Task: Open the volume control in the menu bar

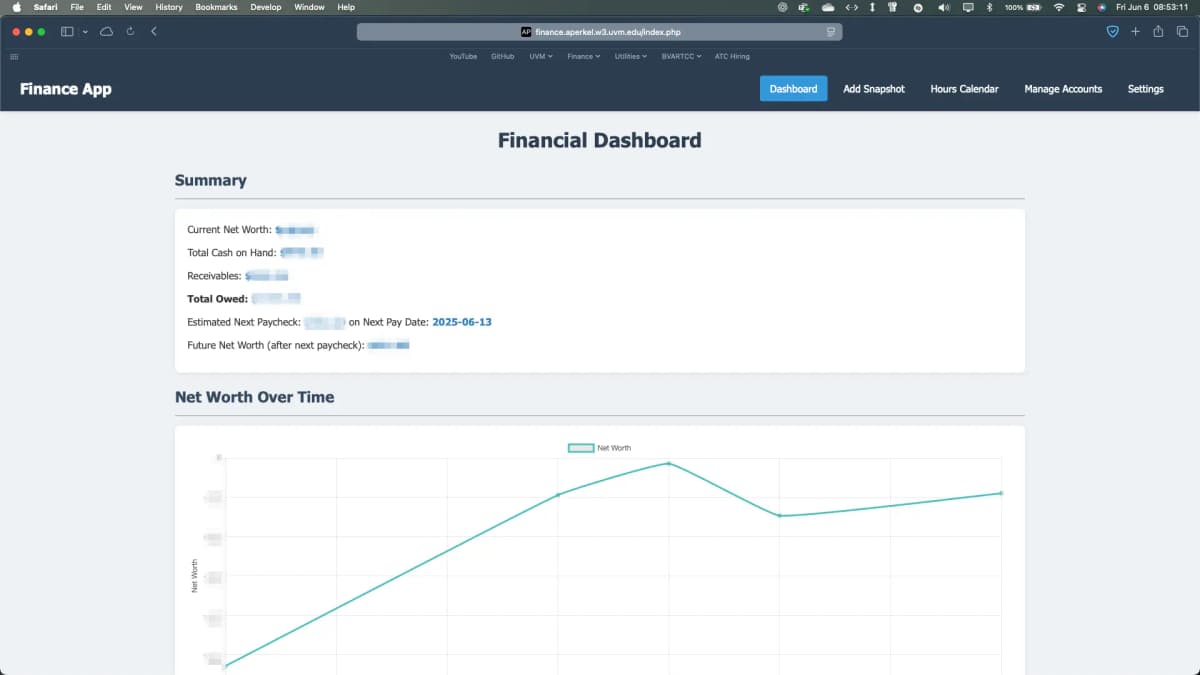Action: click(x=944, y=7)
